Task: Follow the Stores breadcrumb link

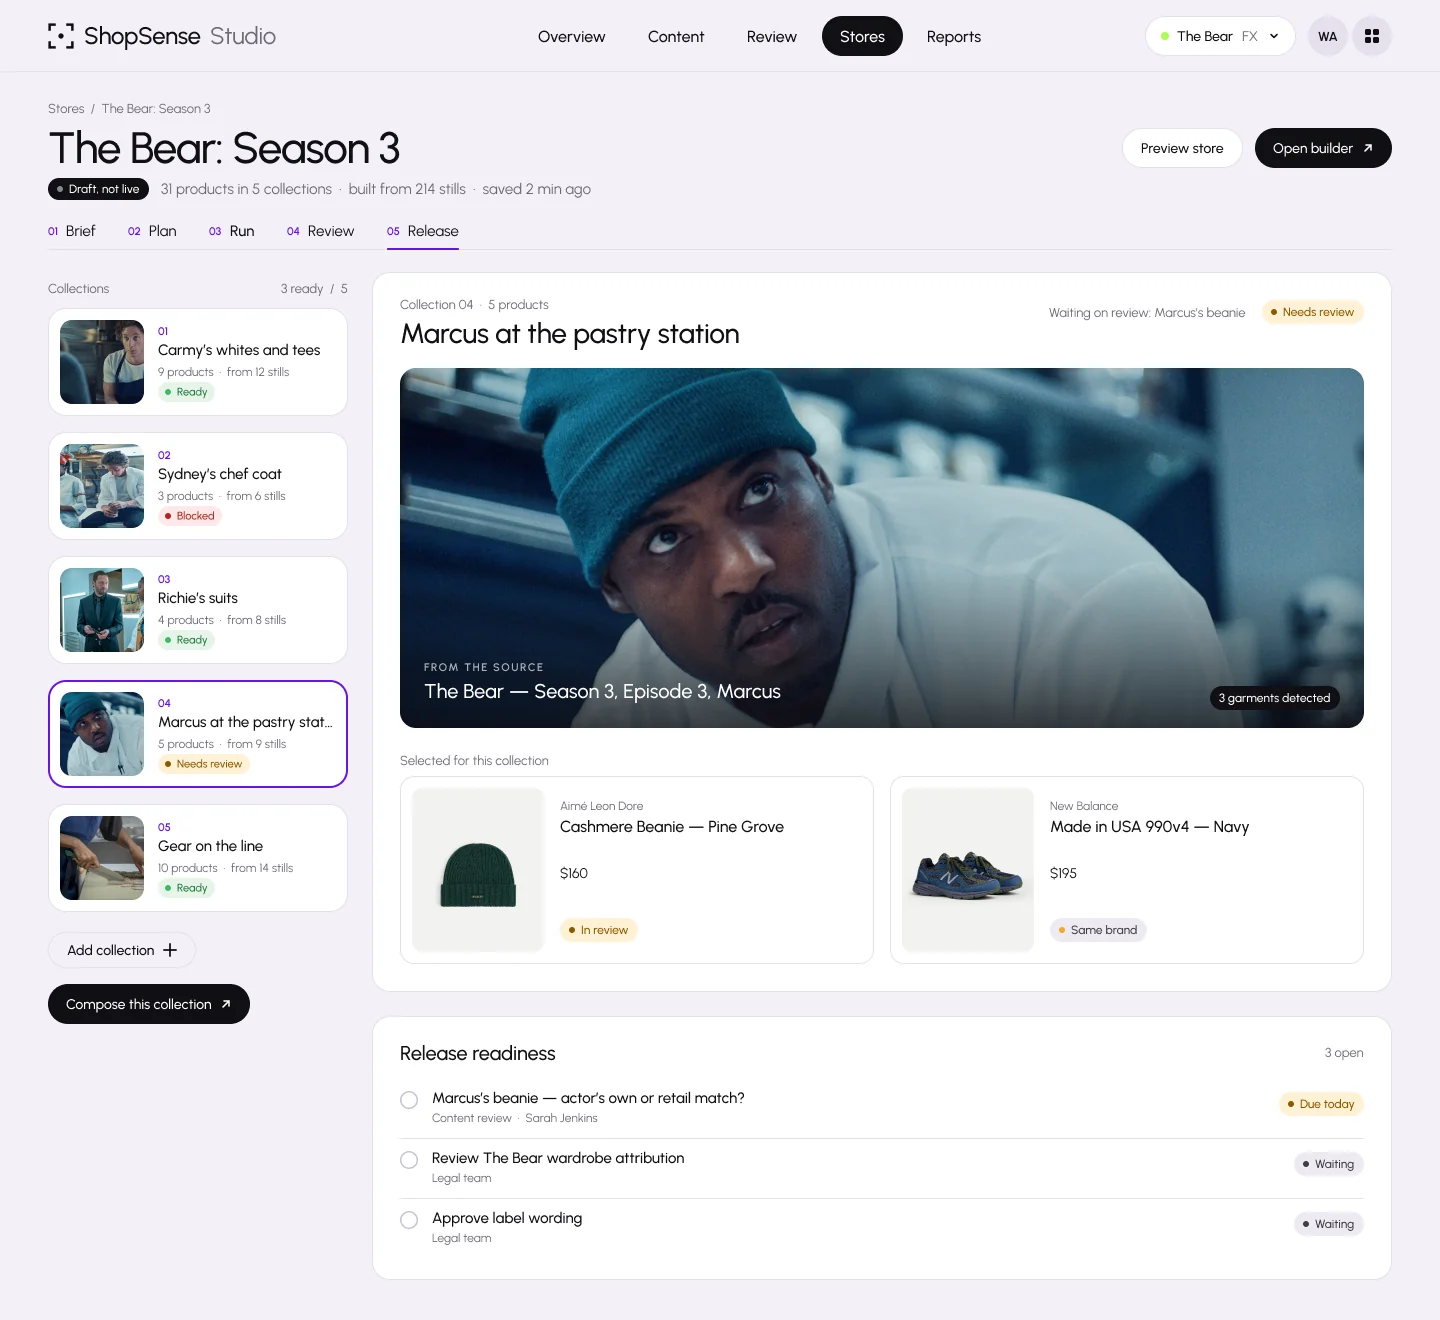Action: point(66,109)
